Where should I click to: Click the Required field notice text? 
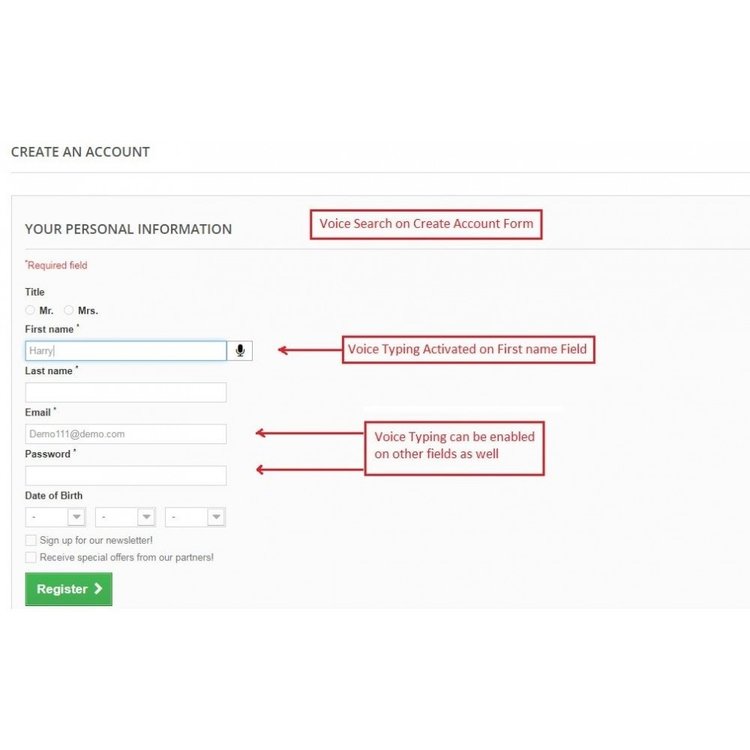point(56,265)
